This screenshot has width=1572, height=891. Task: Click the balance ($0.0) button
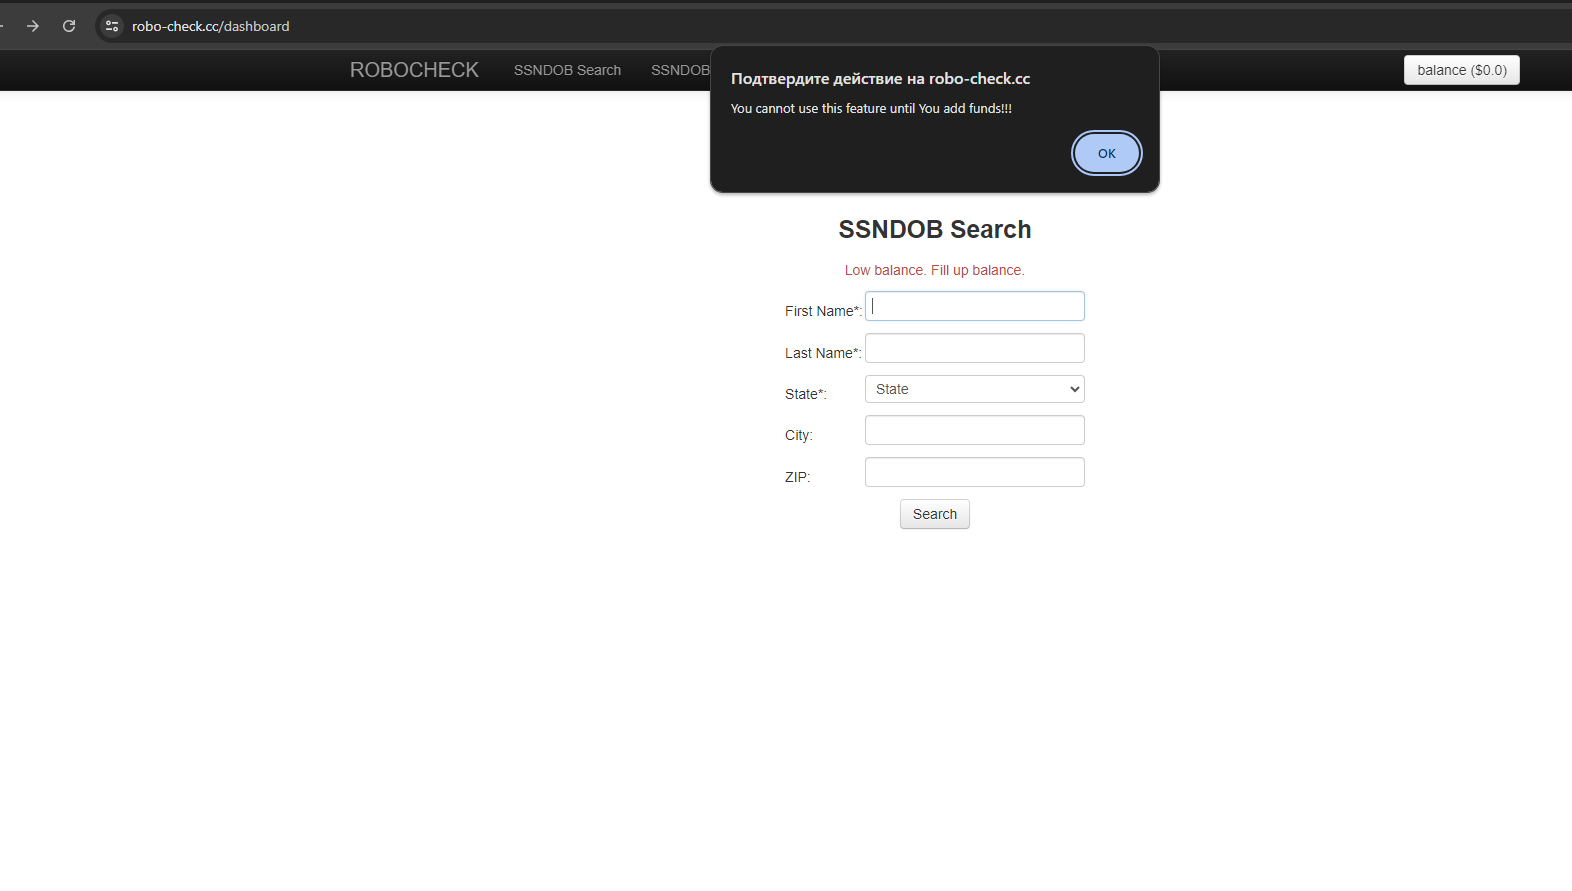pos(1461,70)
